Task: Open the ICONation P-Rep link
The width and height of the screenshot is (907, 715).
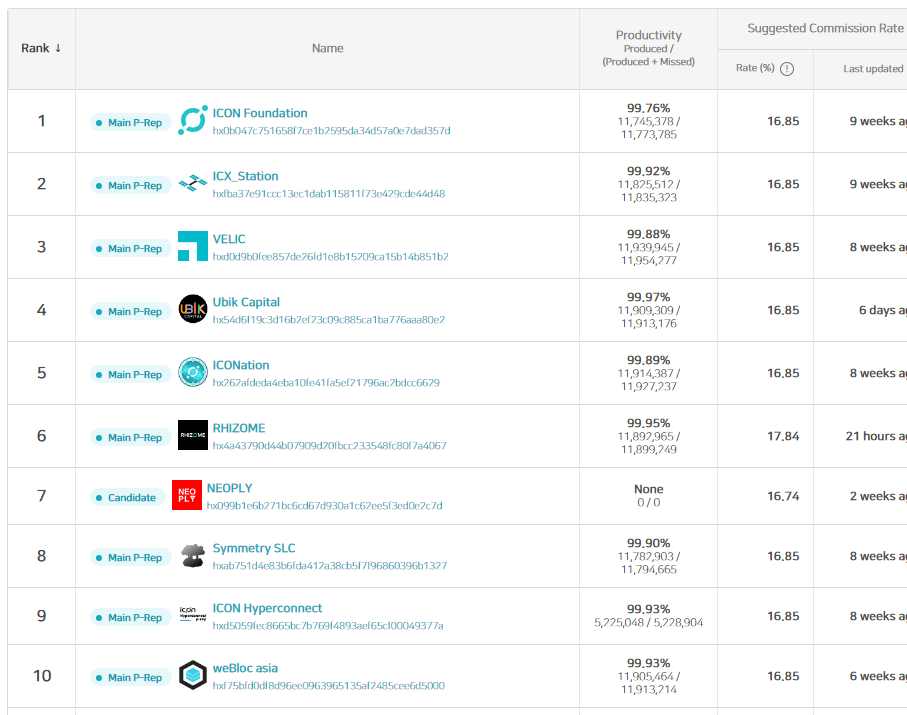Action: [241, 365]
